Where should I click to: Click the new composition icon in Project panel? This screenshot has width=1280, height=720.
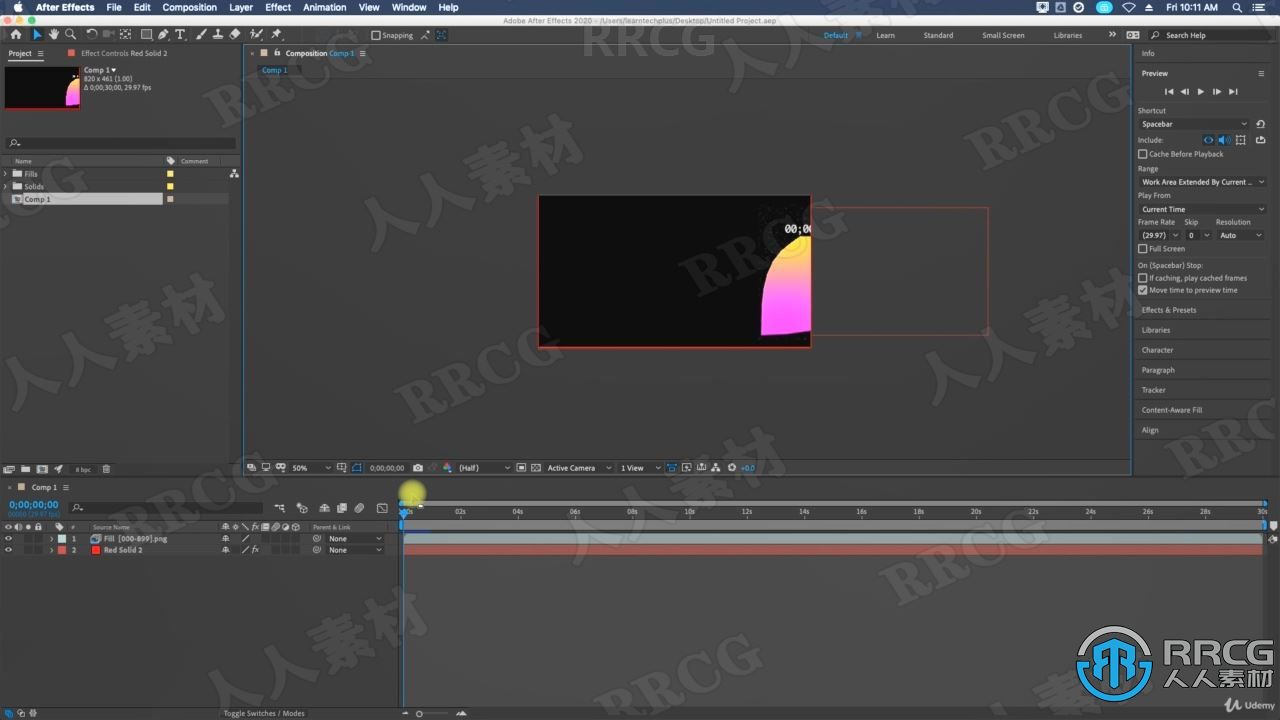click(41, 469)
